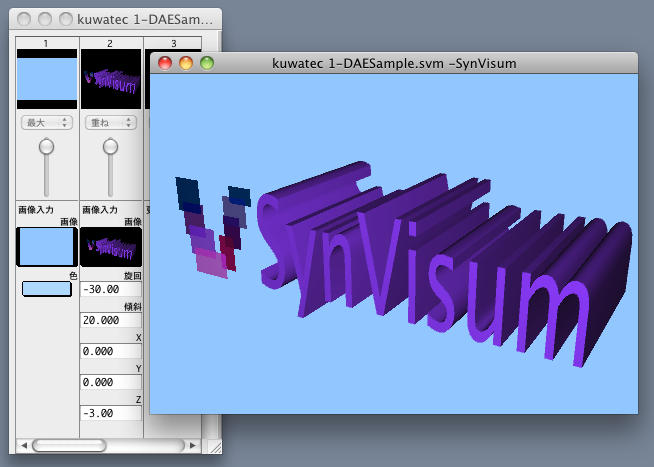Click the rotation field showing -30.00

[110, 289]
